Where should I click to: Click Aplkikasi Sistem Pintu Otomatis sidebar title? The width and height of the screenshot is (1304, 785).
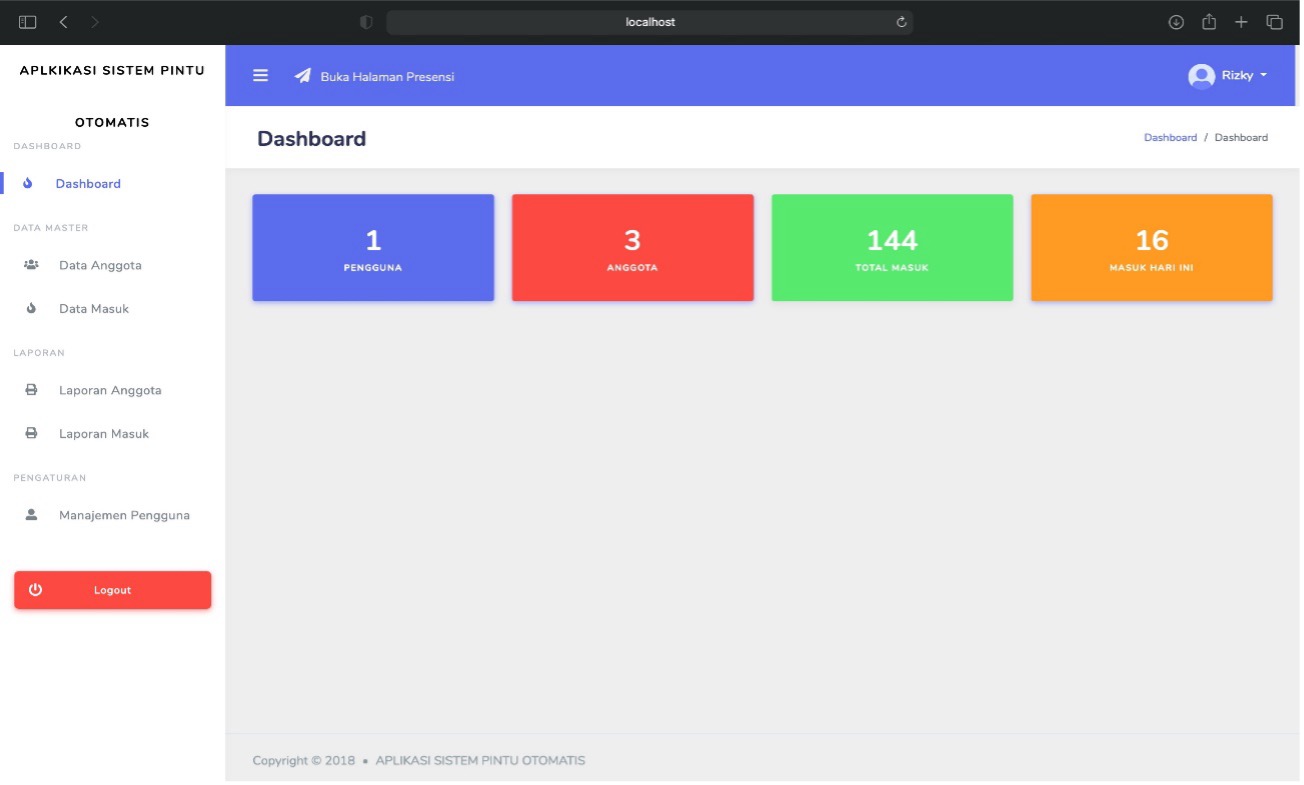point(112,97)
